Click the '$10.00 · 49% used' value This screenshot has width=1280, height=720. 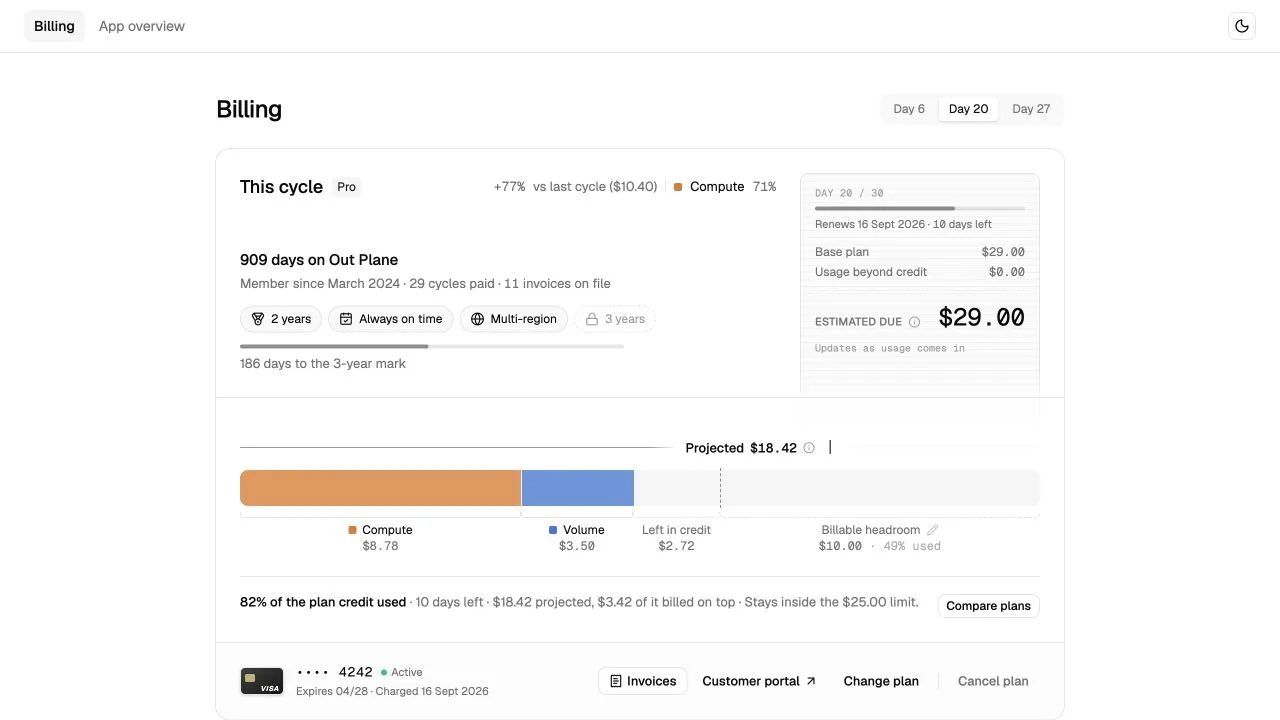[880, 546]
